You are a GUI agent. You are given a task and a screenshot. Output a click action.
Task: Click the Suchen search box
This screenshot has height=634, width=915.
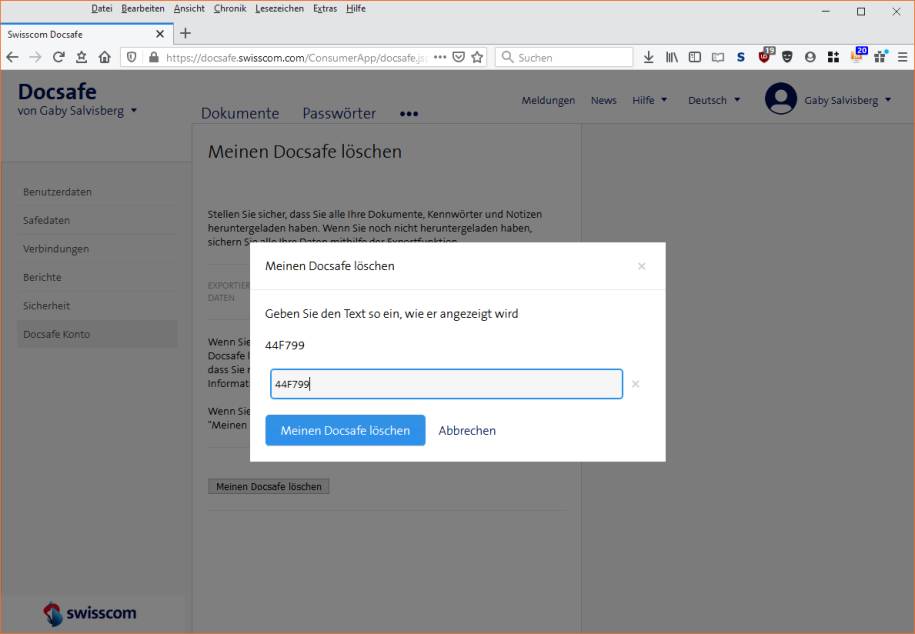[564, 57]
